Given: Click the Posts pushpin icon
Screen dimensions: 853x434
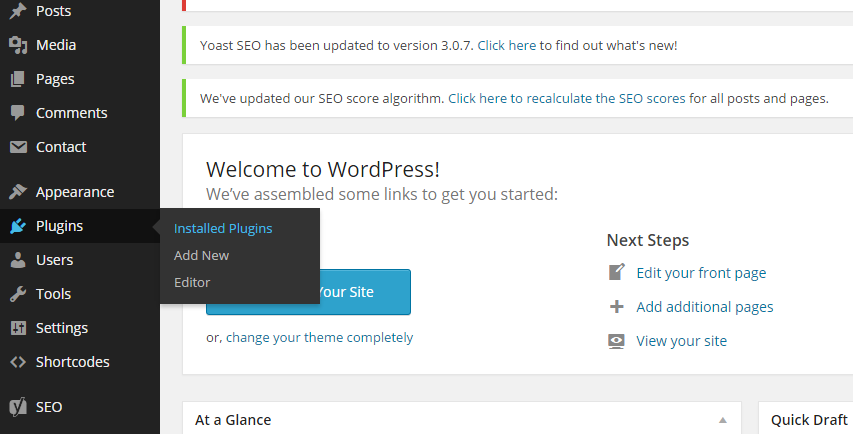Looking at the screenshot, I should pyautogui.click(x=17, y=11).
